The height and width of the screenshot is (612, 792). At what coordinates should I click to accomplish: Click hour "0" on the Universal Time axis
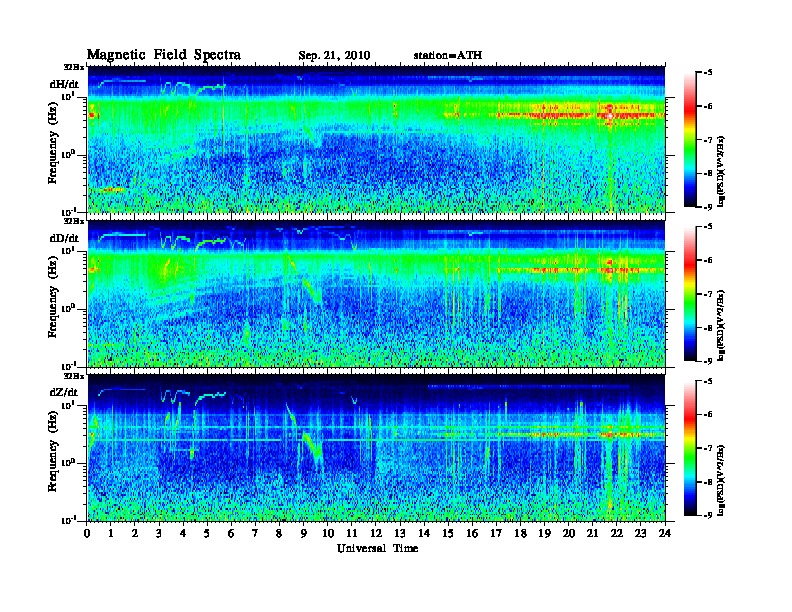click(x=87, y=534)
